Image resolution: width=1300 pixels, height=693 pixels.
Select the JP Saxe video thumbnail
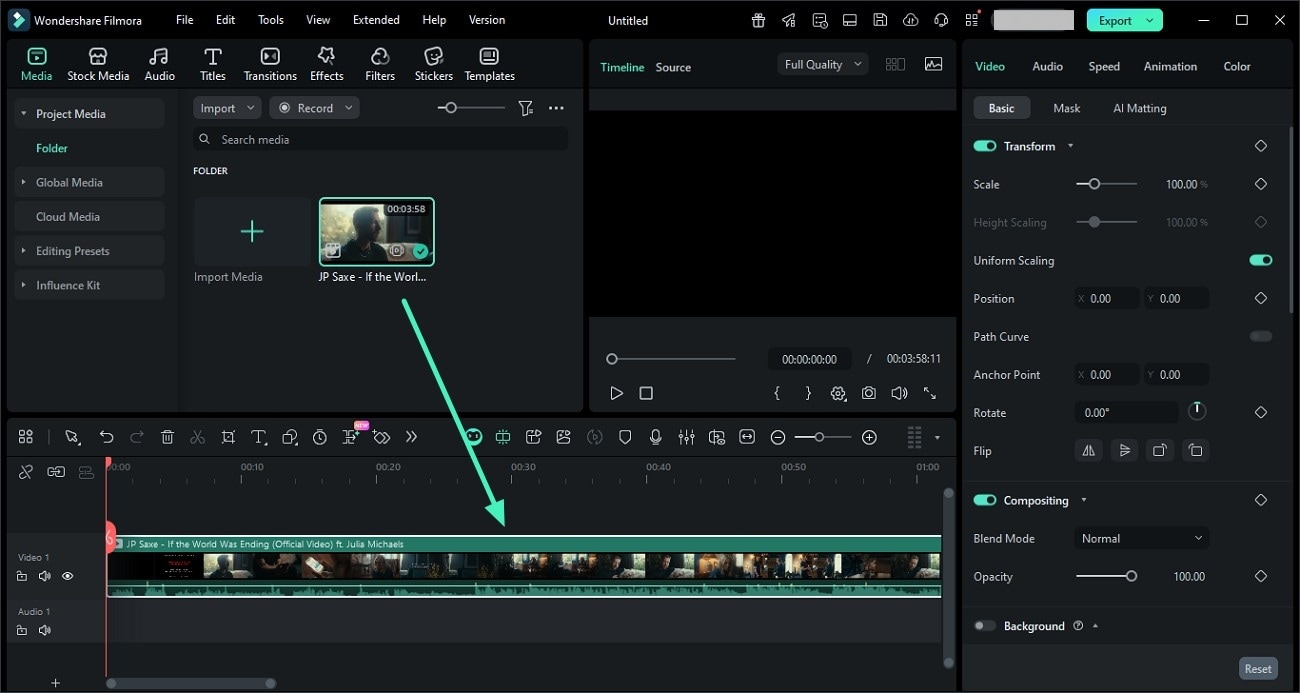point(376,231)
